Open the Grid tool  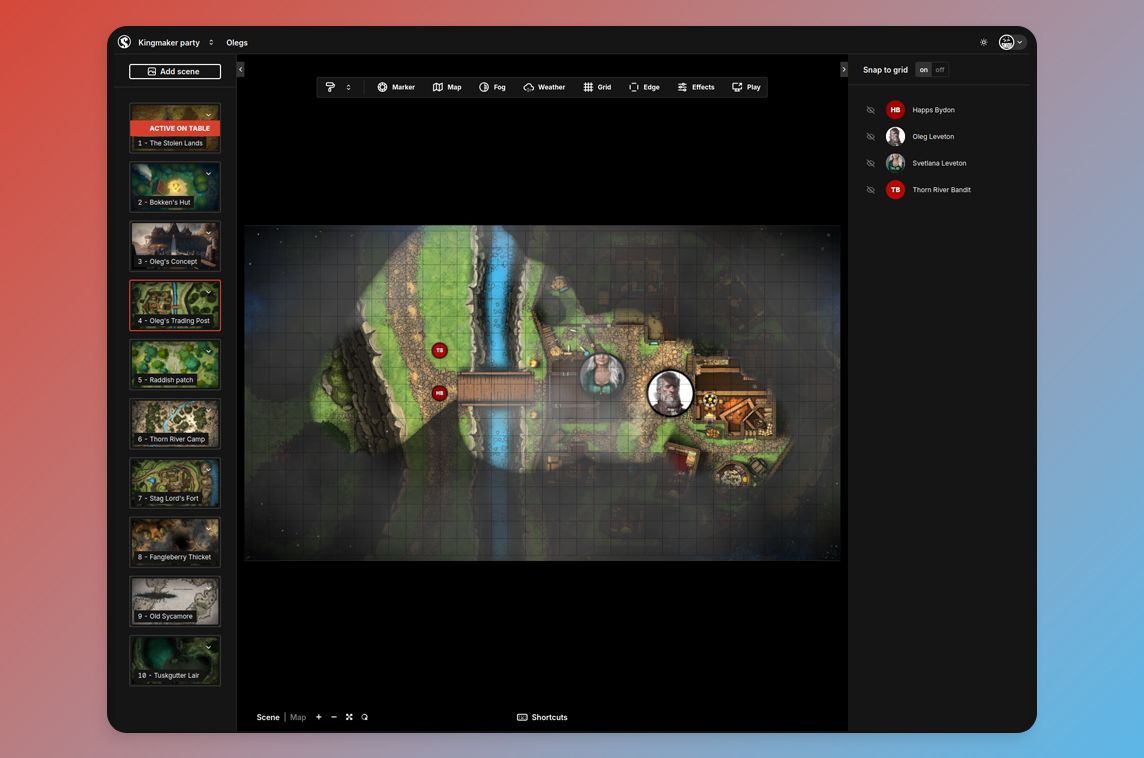(x=598, y=87)
